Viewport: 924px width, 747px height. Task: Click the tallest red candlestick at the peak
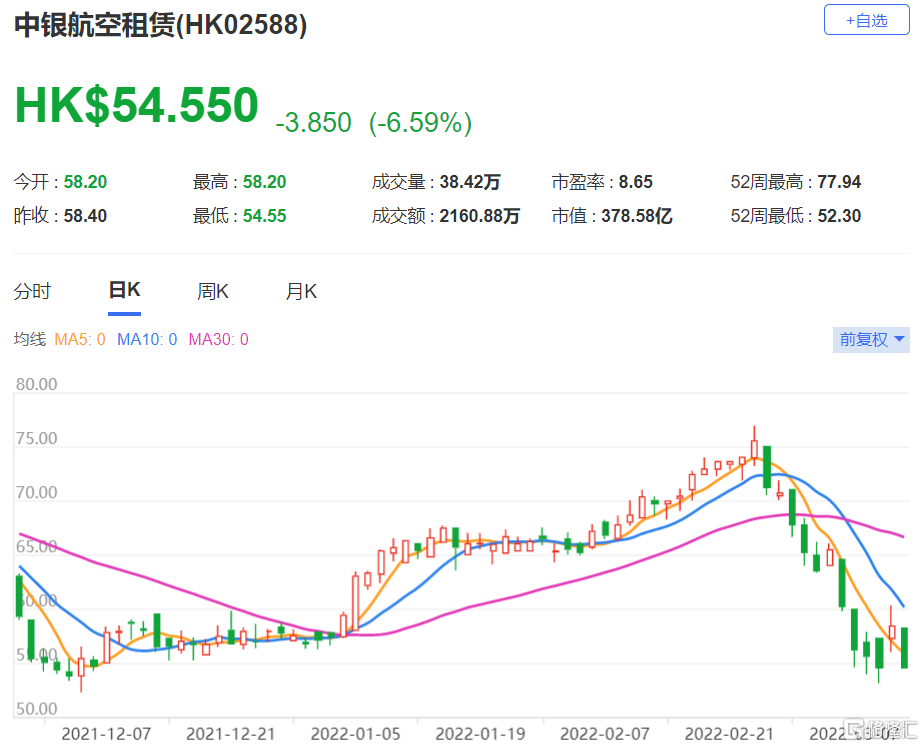pos(755,446)
